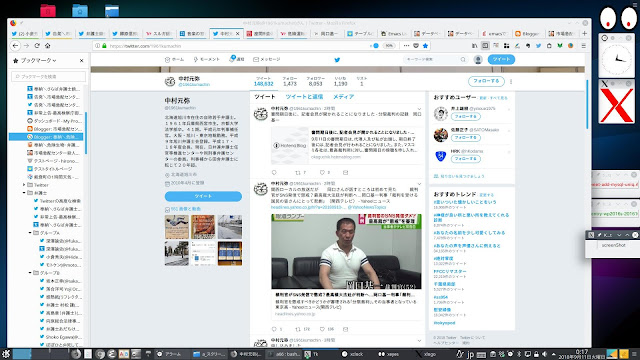Image resolution: width=640 pixels, height=360 pixels.
Task: Open ホーム in Twitter navigation
Action: pos(174,60)
